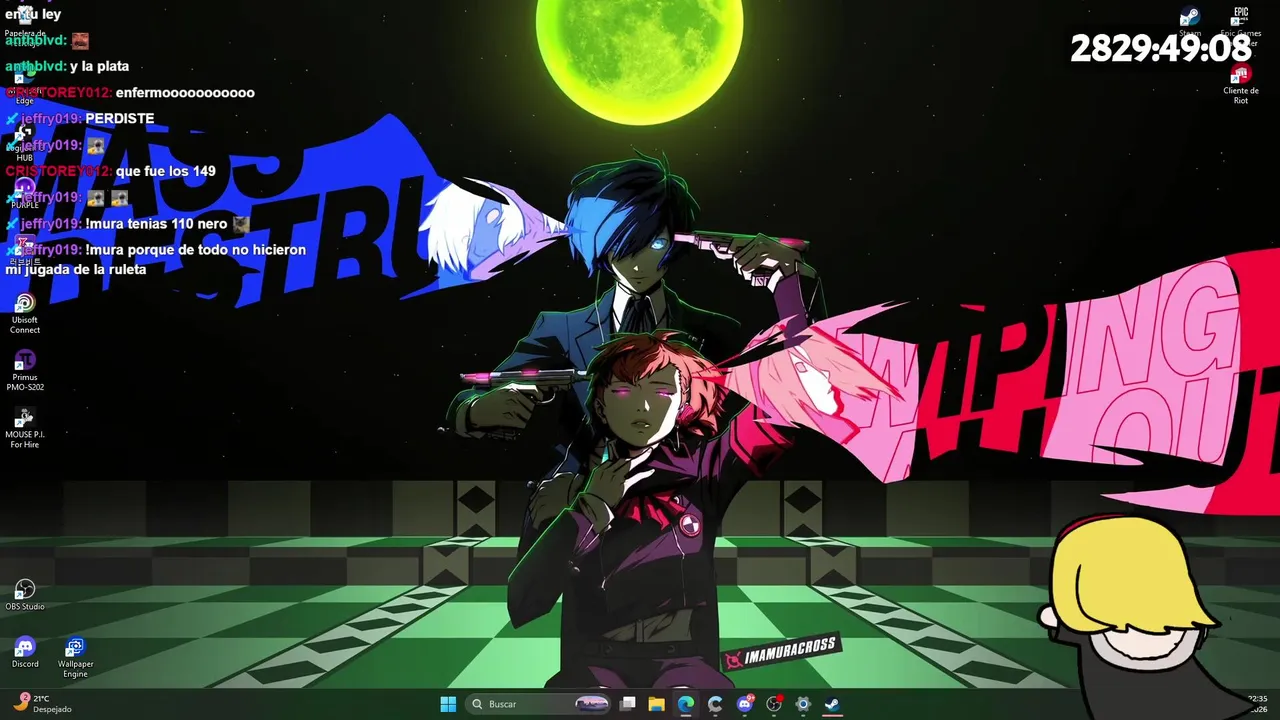Open the Settings gear in the taskbar

point(802,704)
